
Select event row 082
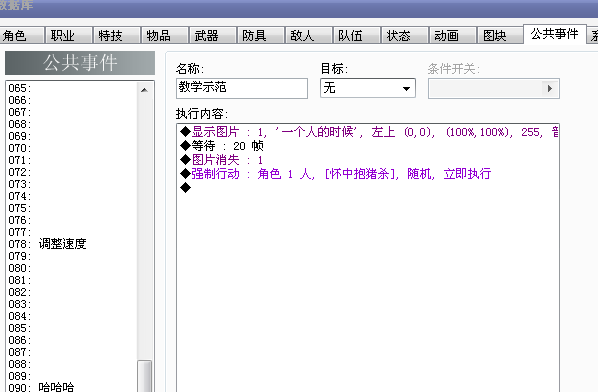[x=72, y=292]
